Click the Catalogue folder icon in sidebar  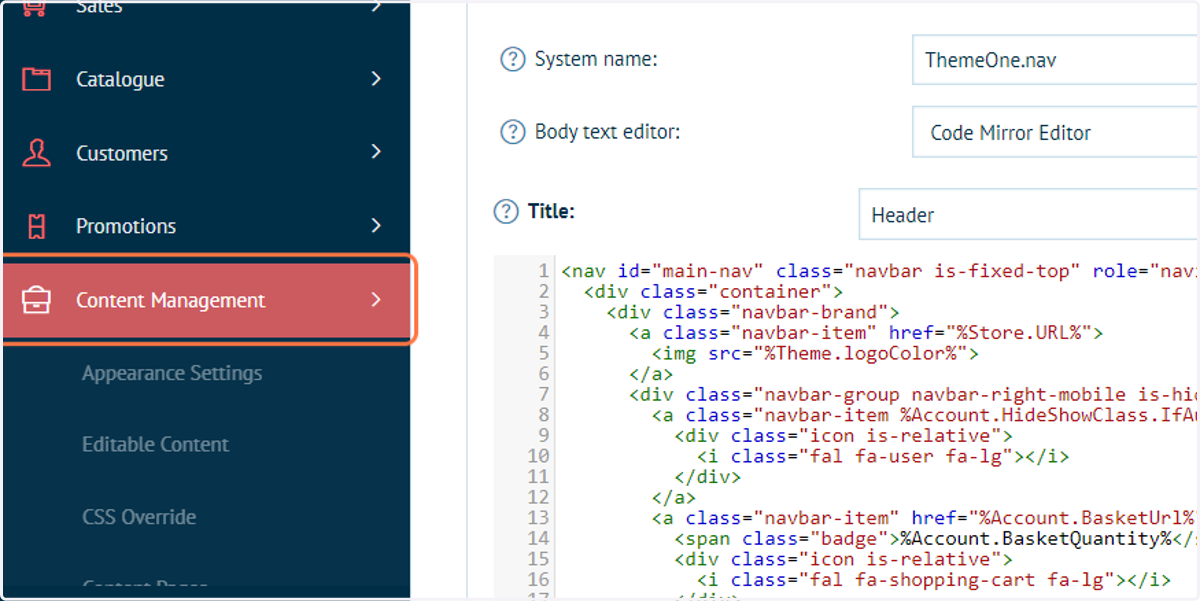tap(37, 80)
